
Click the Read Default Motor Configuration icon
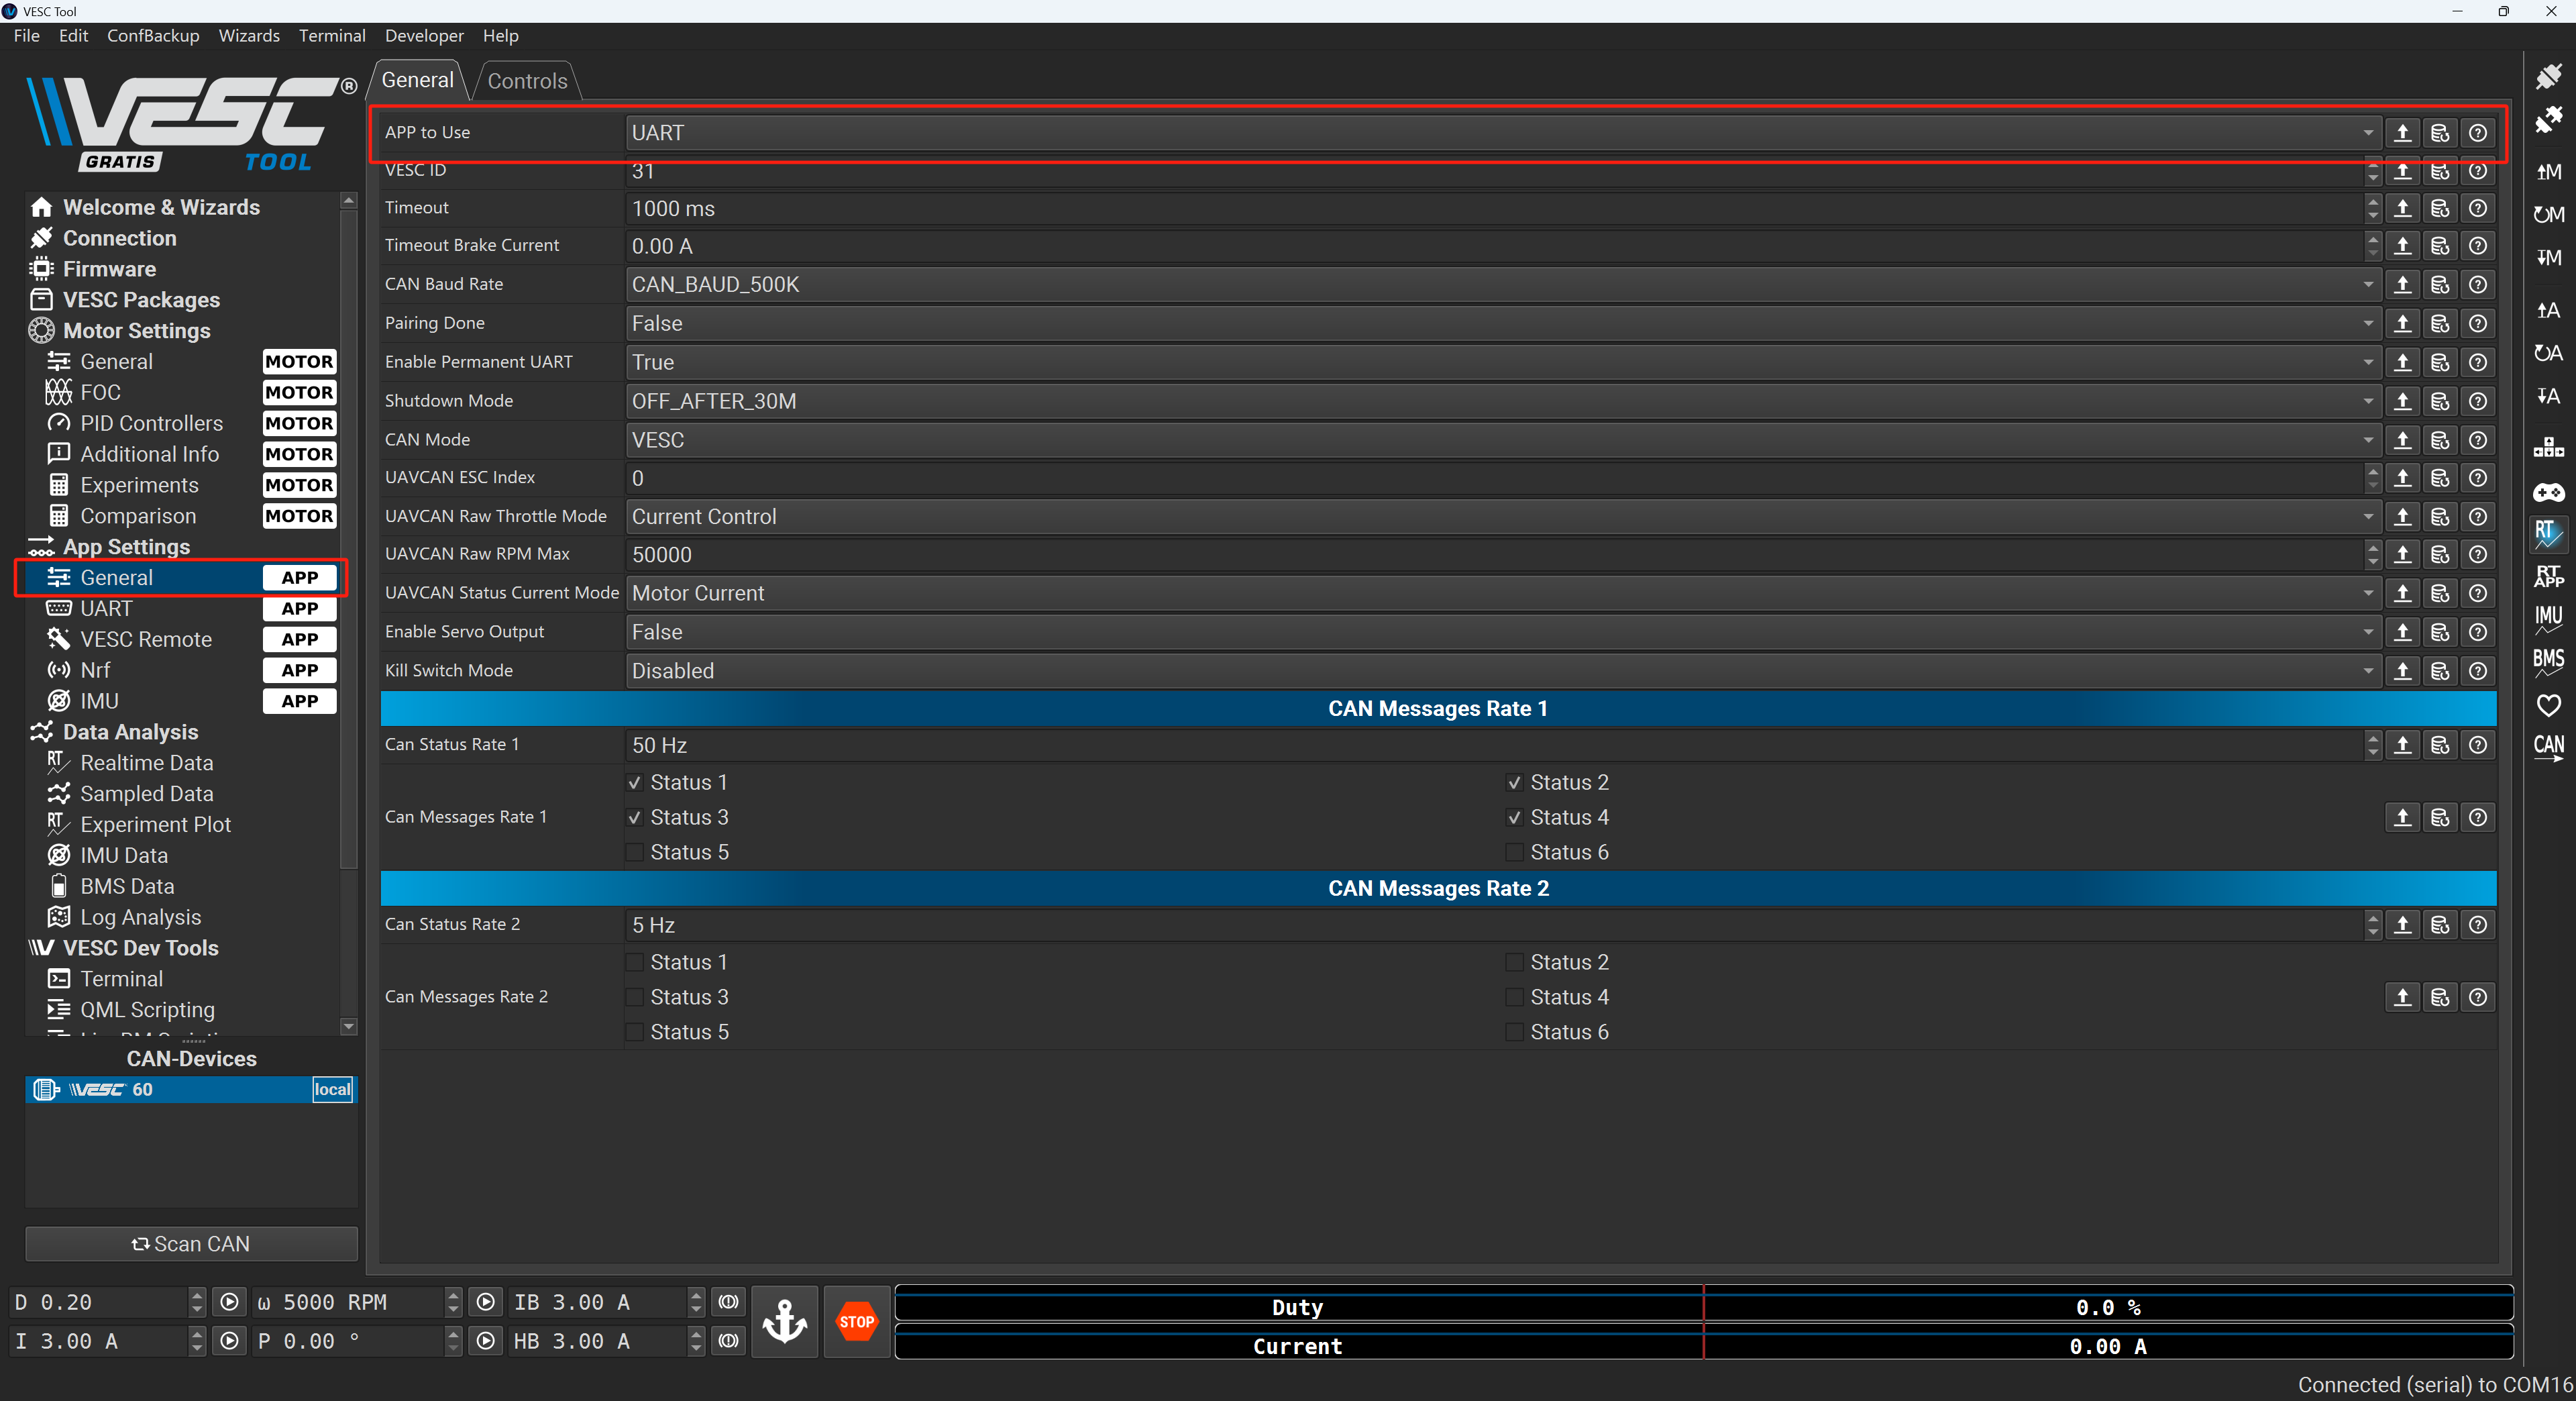point(2548,214)
